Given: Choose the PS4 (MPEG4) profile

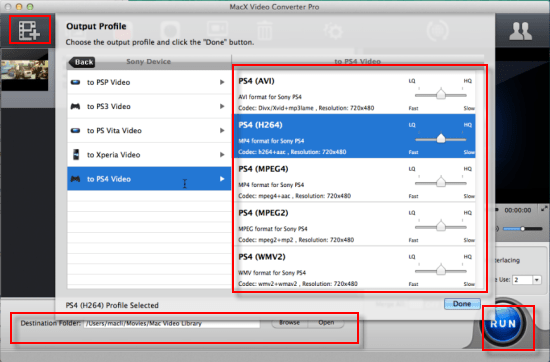Looking at the screenshot, I should tap(355, 180).
